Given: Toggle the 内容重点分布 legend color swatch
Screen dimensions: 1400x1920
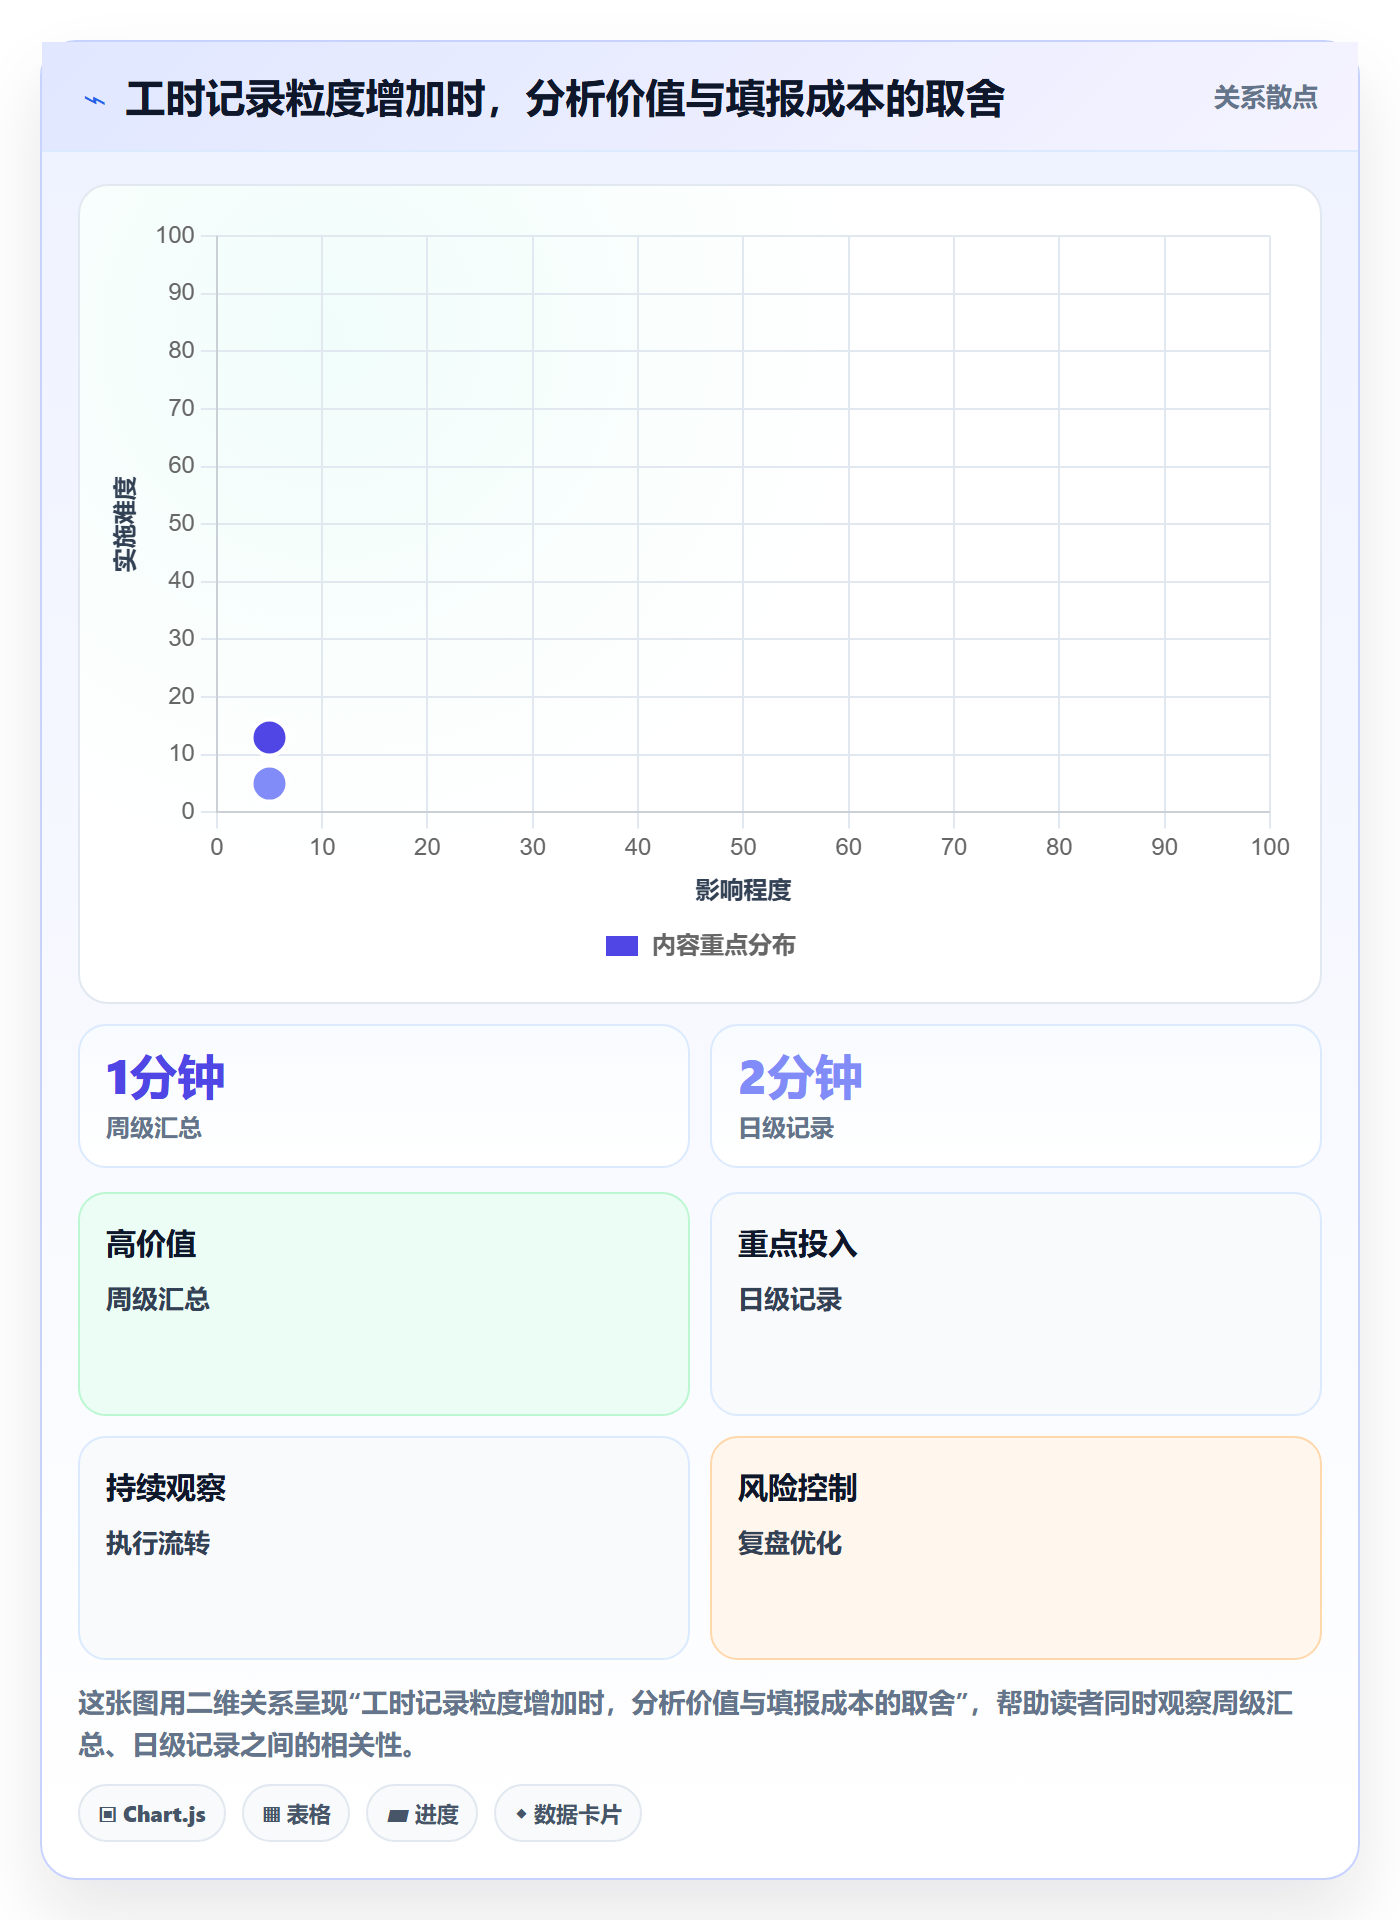Looking at the screenshot, I should click(621, 946).
